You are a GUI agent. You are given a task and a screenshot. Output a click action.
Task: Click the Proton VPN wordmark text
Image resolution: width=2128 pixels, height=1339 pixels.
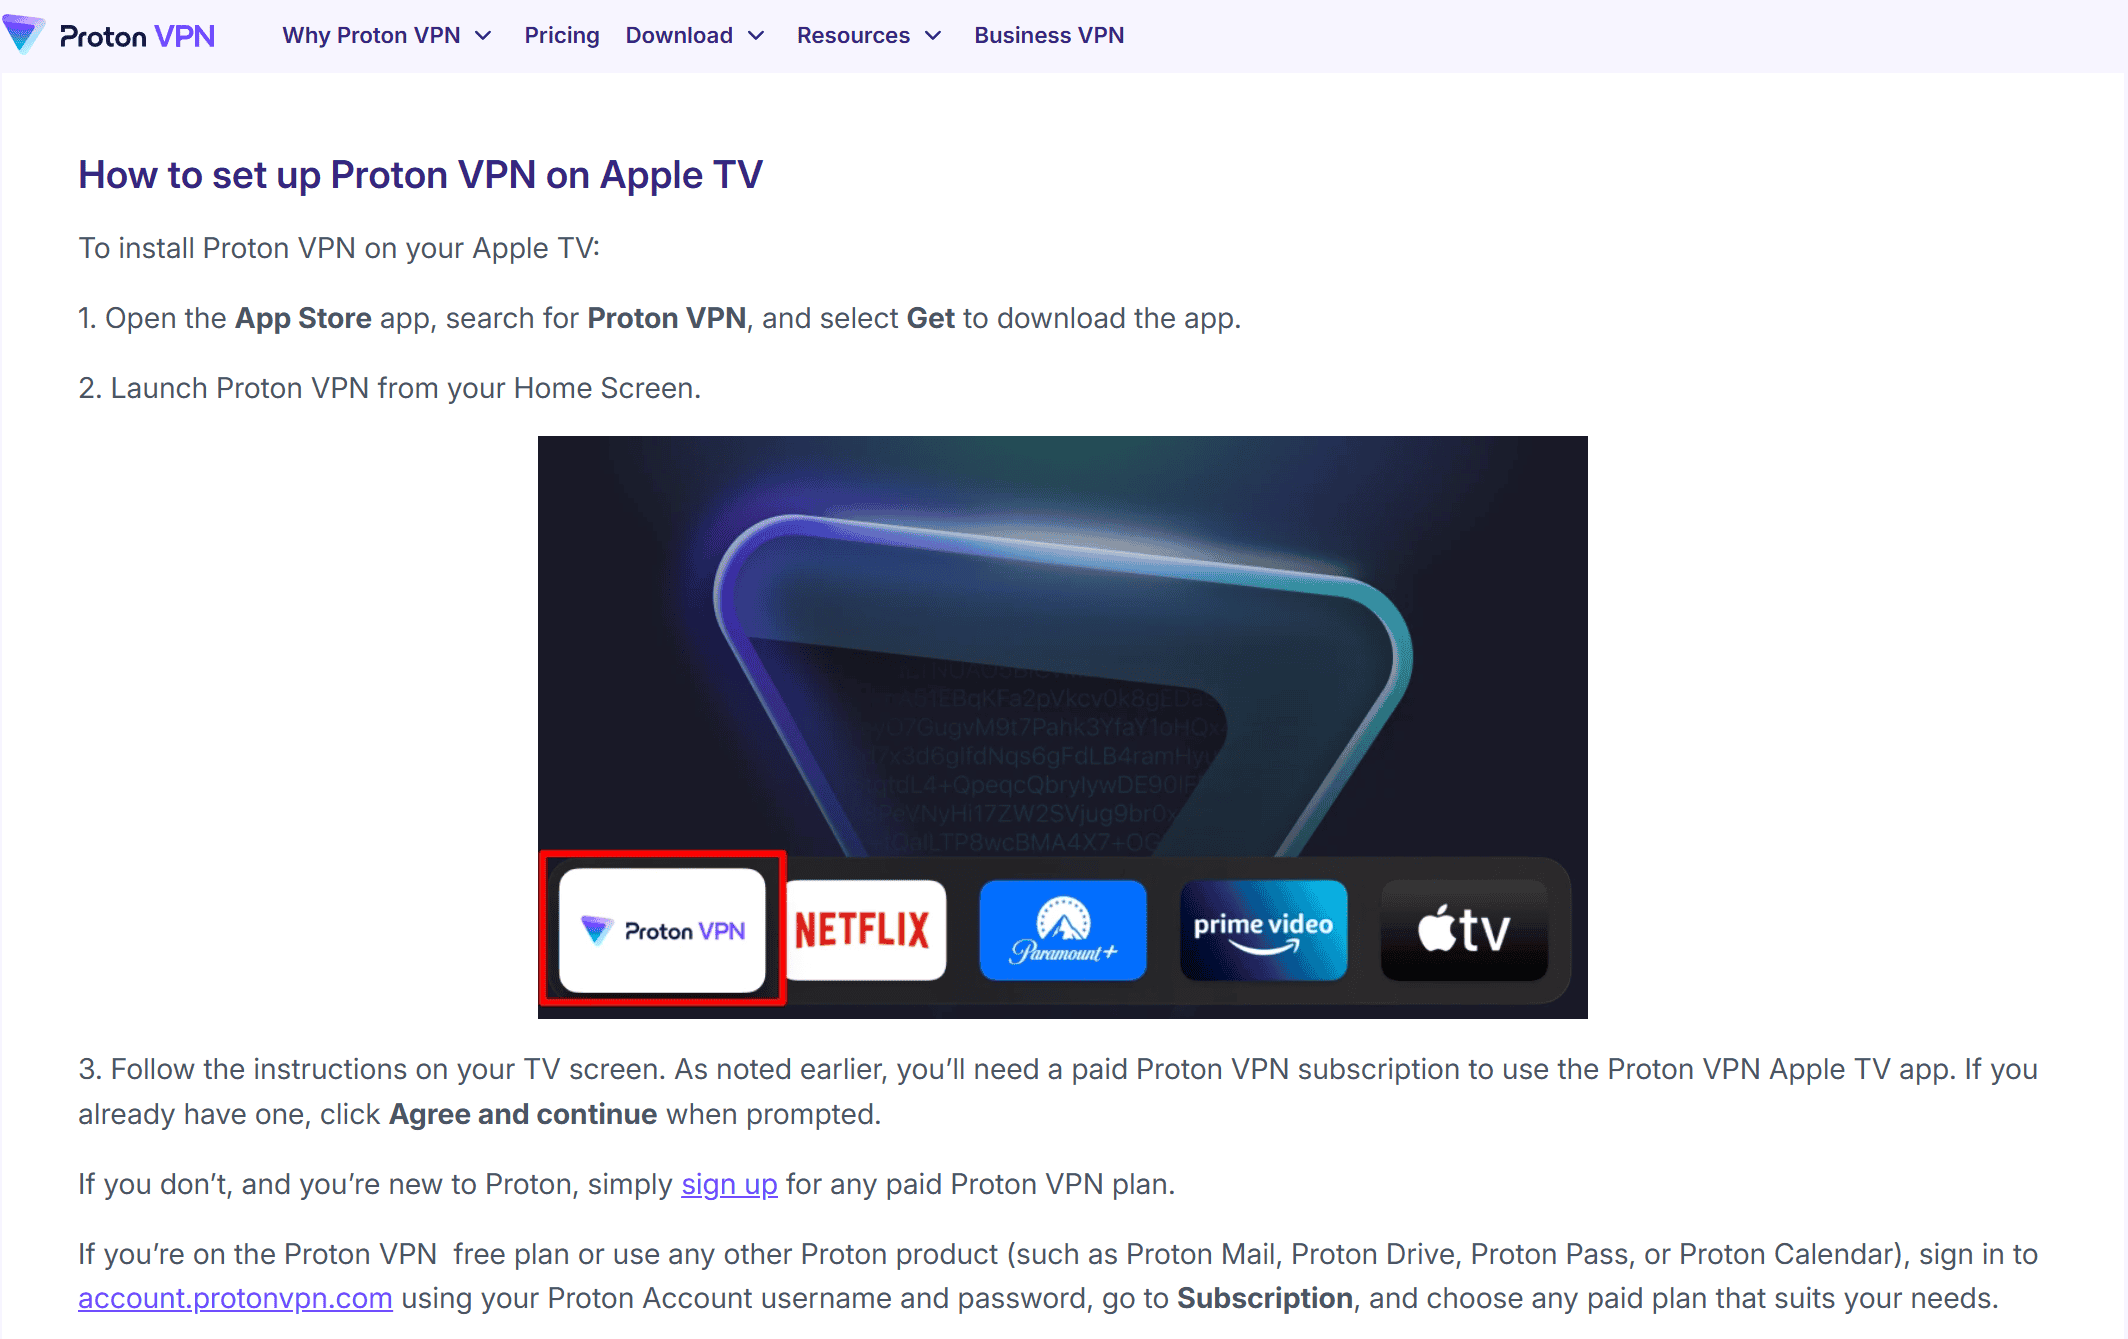[137, 35]
